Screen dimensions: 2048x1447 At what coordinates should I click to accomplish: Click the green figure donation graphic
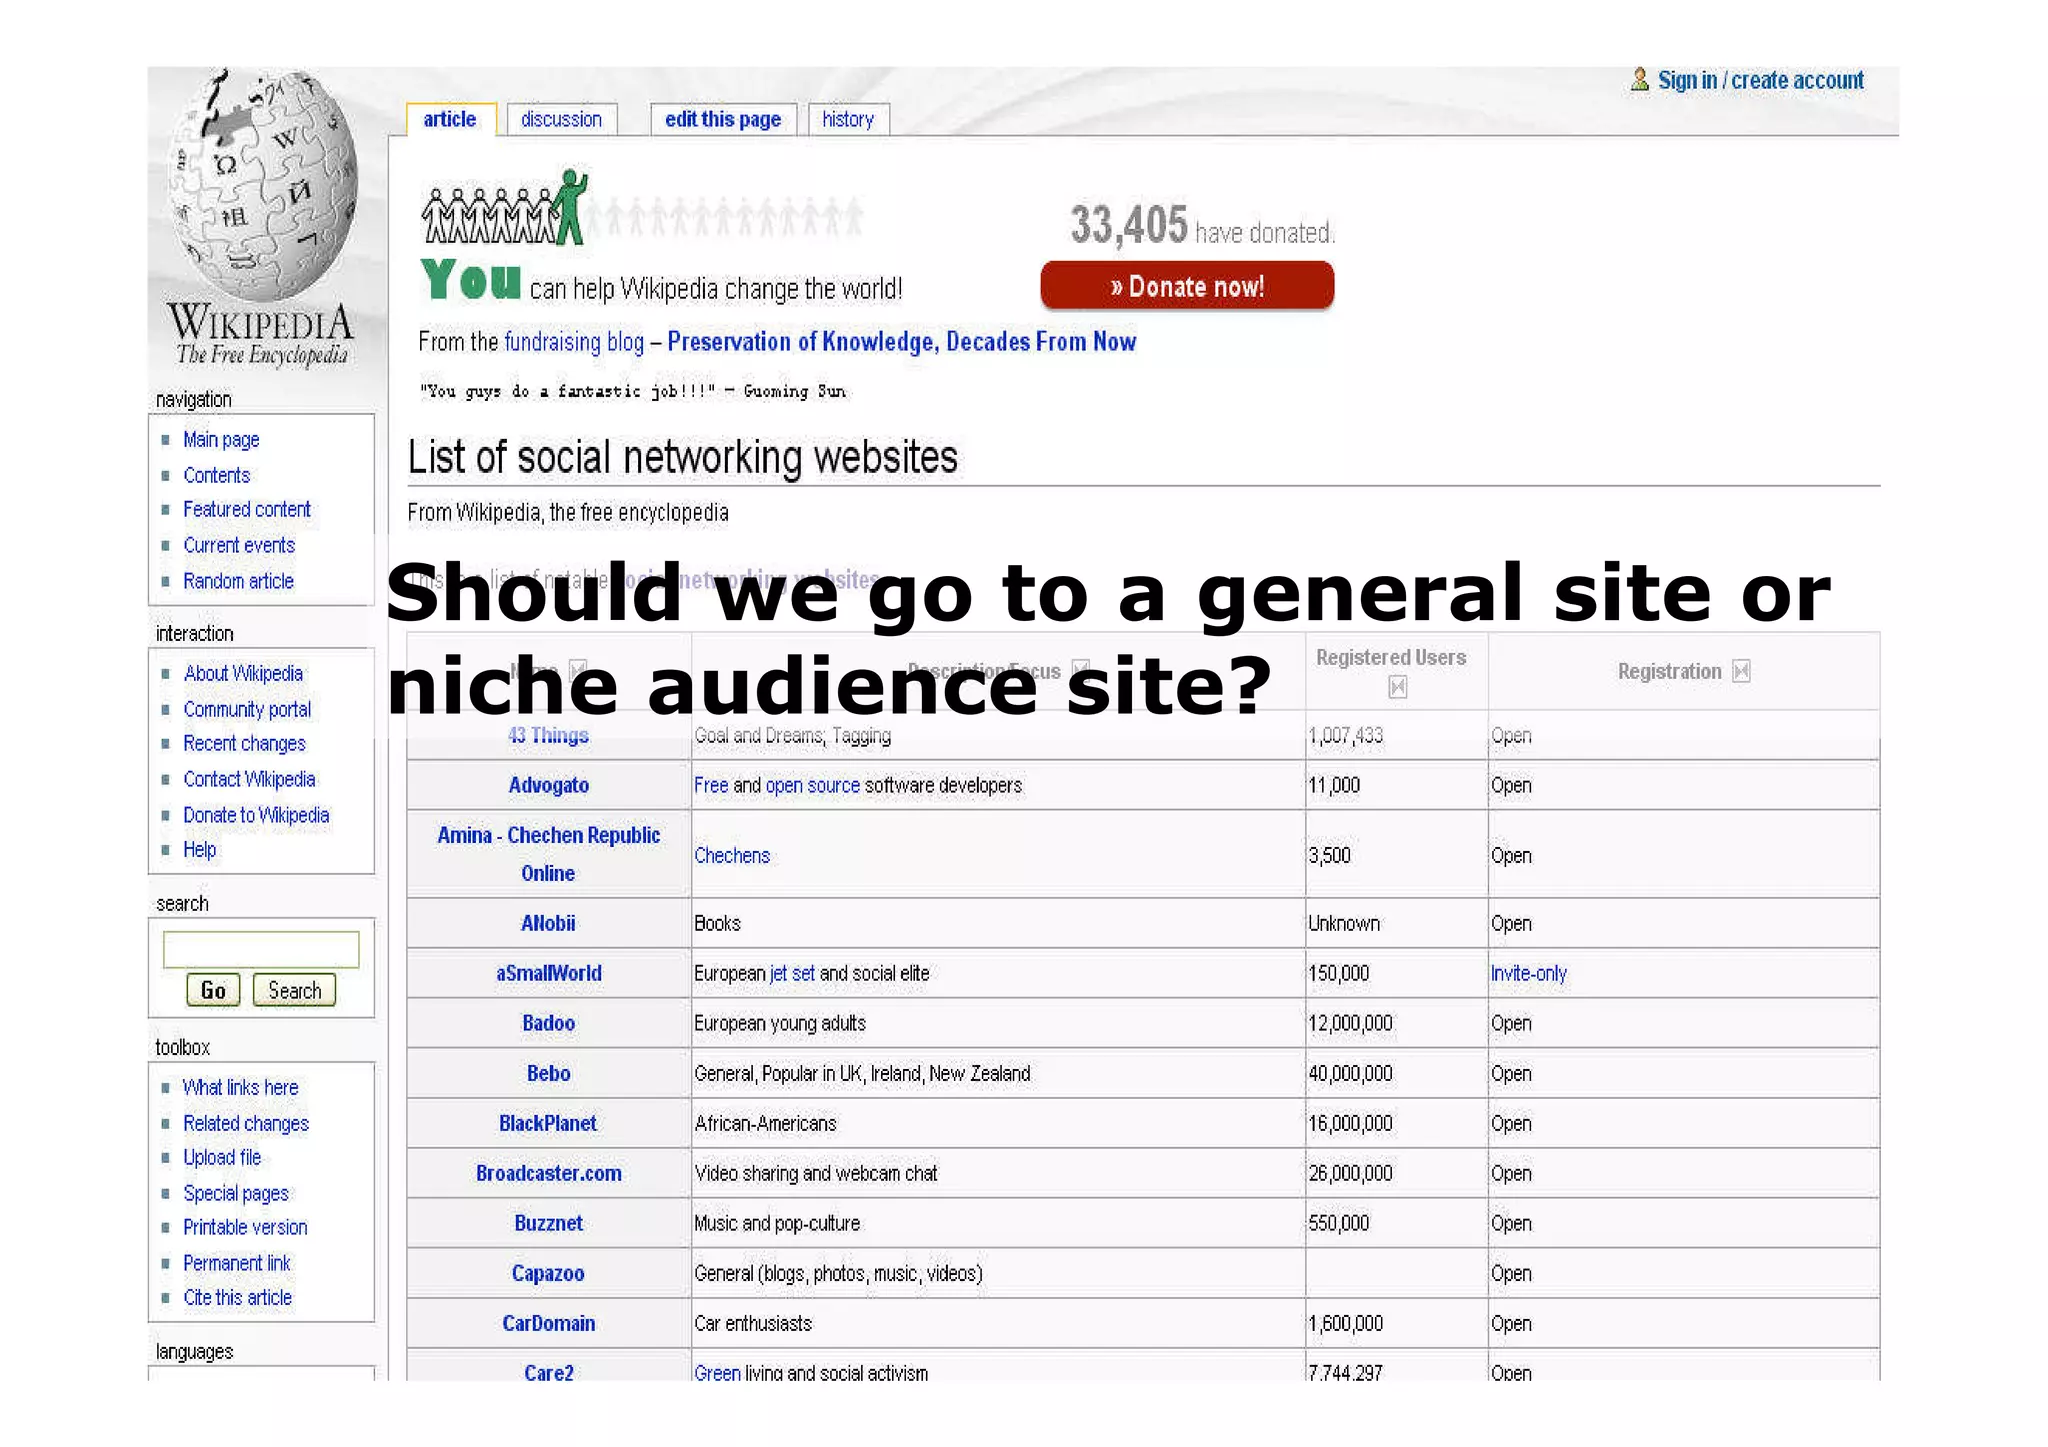click(571, 207)
